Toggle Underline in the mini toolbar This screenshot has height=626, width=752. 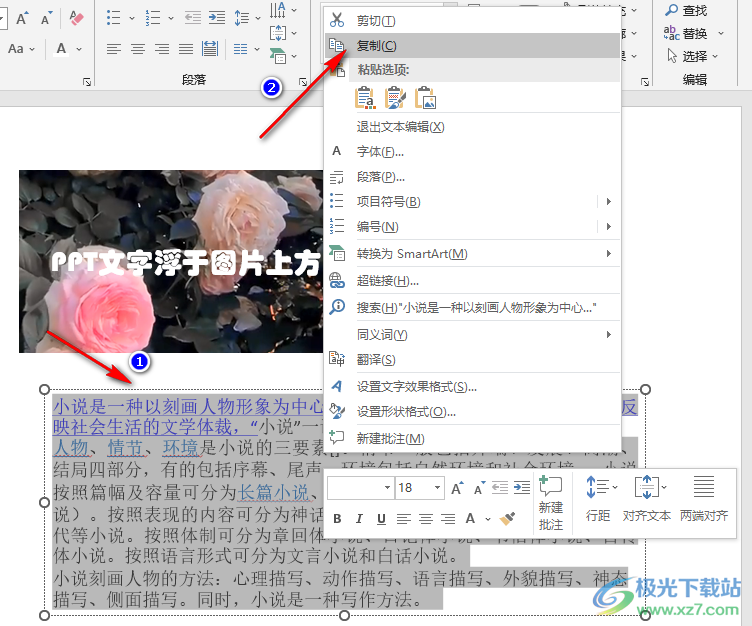[x=381, y=518]
